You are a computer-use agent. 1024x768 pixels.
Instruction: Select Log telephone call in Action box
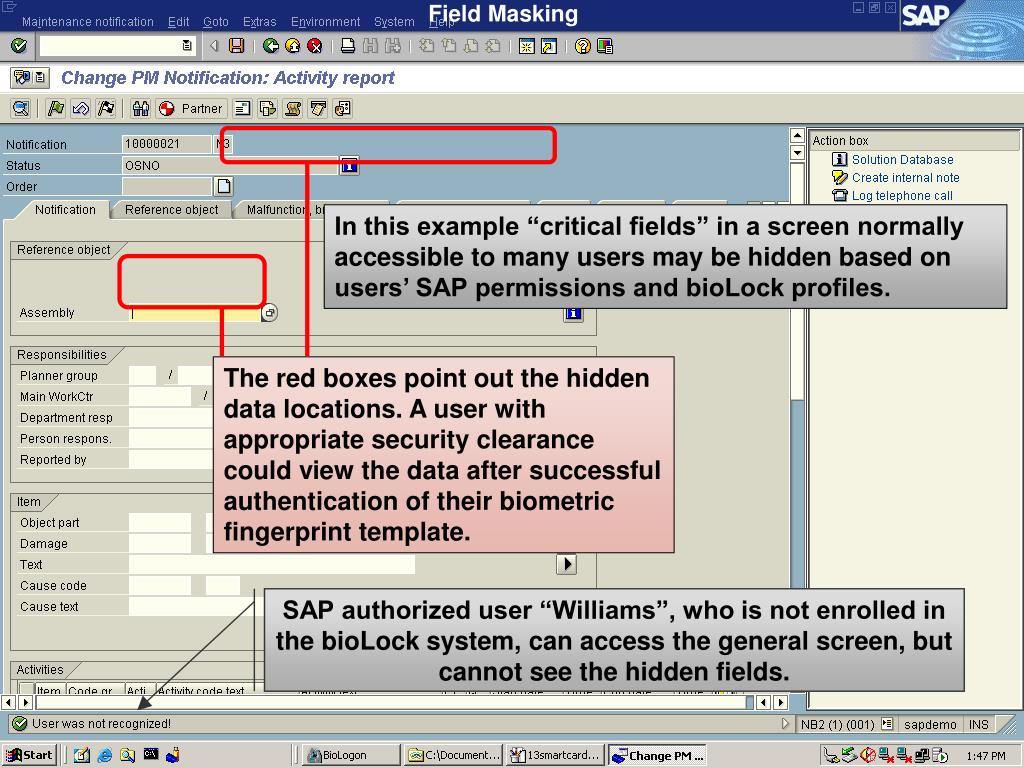(x=902, y=196)
